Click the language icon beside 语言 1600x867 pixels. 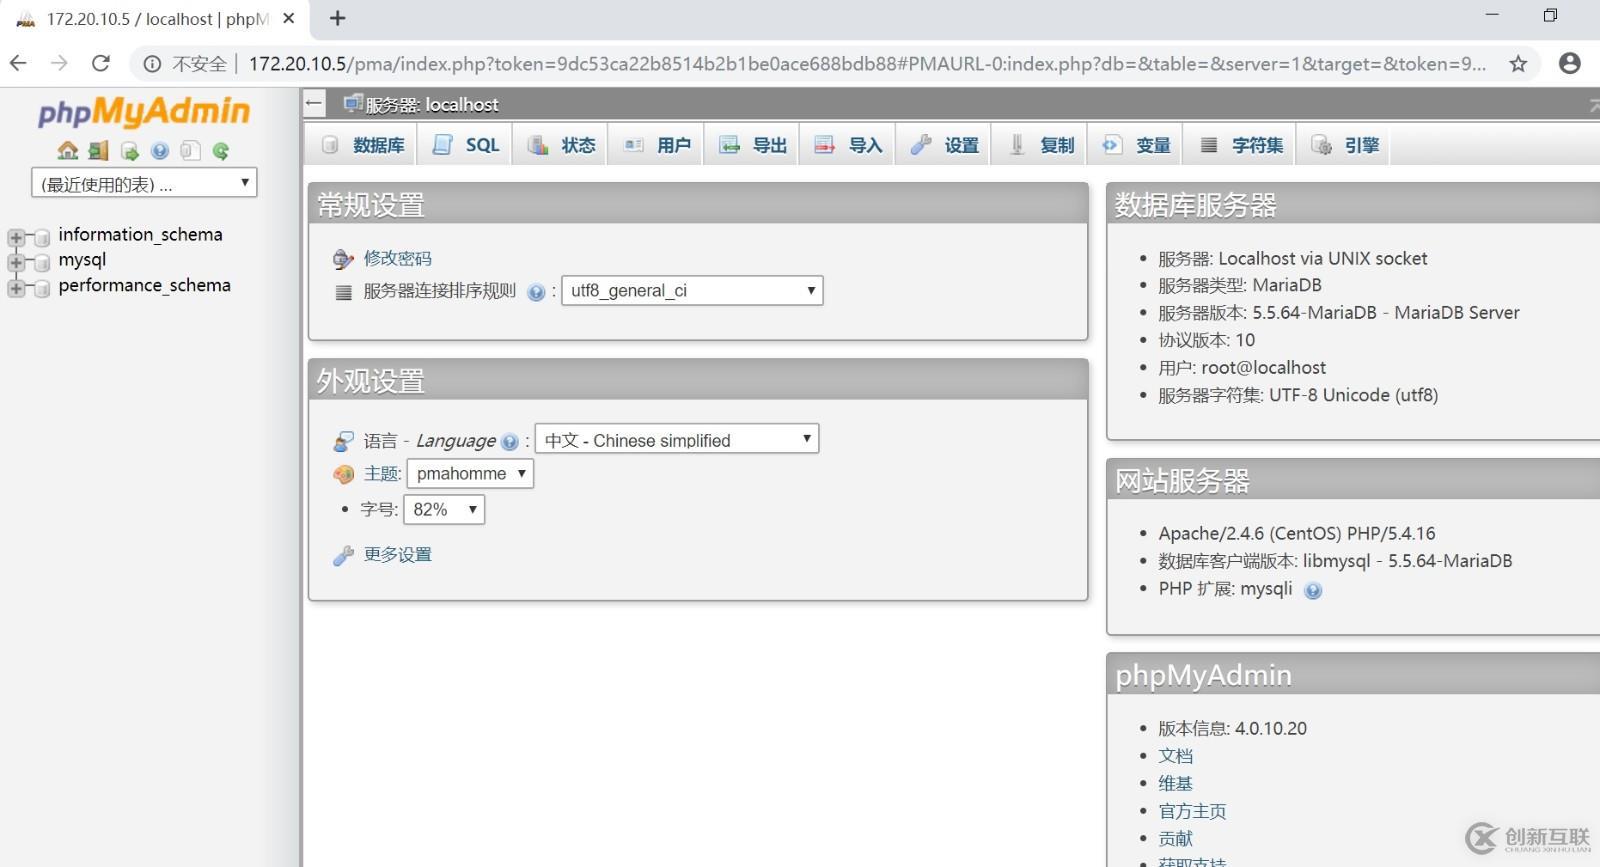(343, 441)
